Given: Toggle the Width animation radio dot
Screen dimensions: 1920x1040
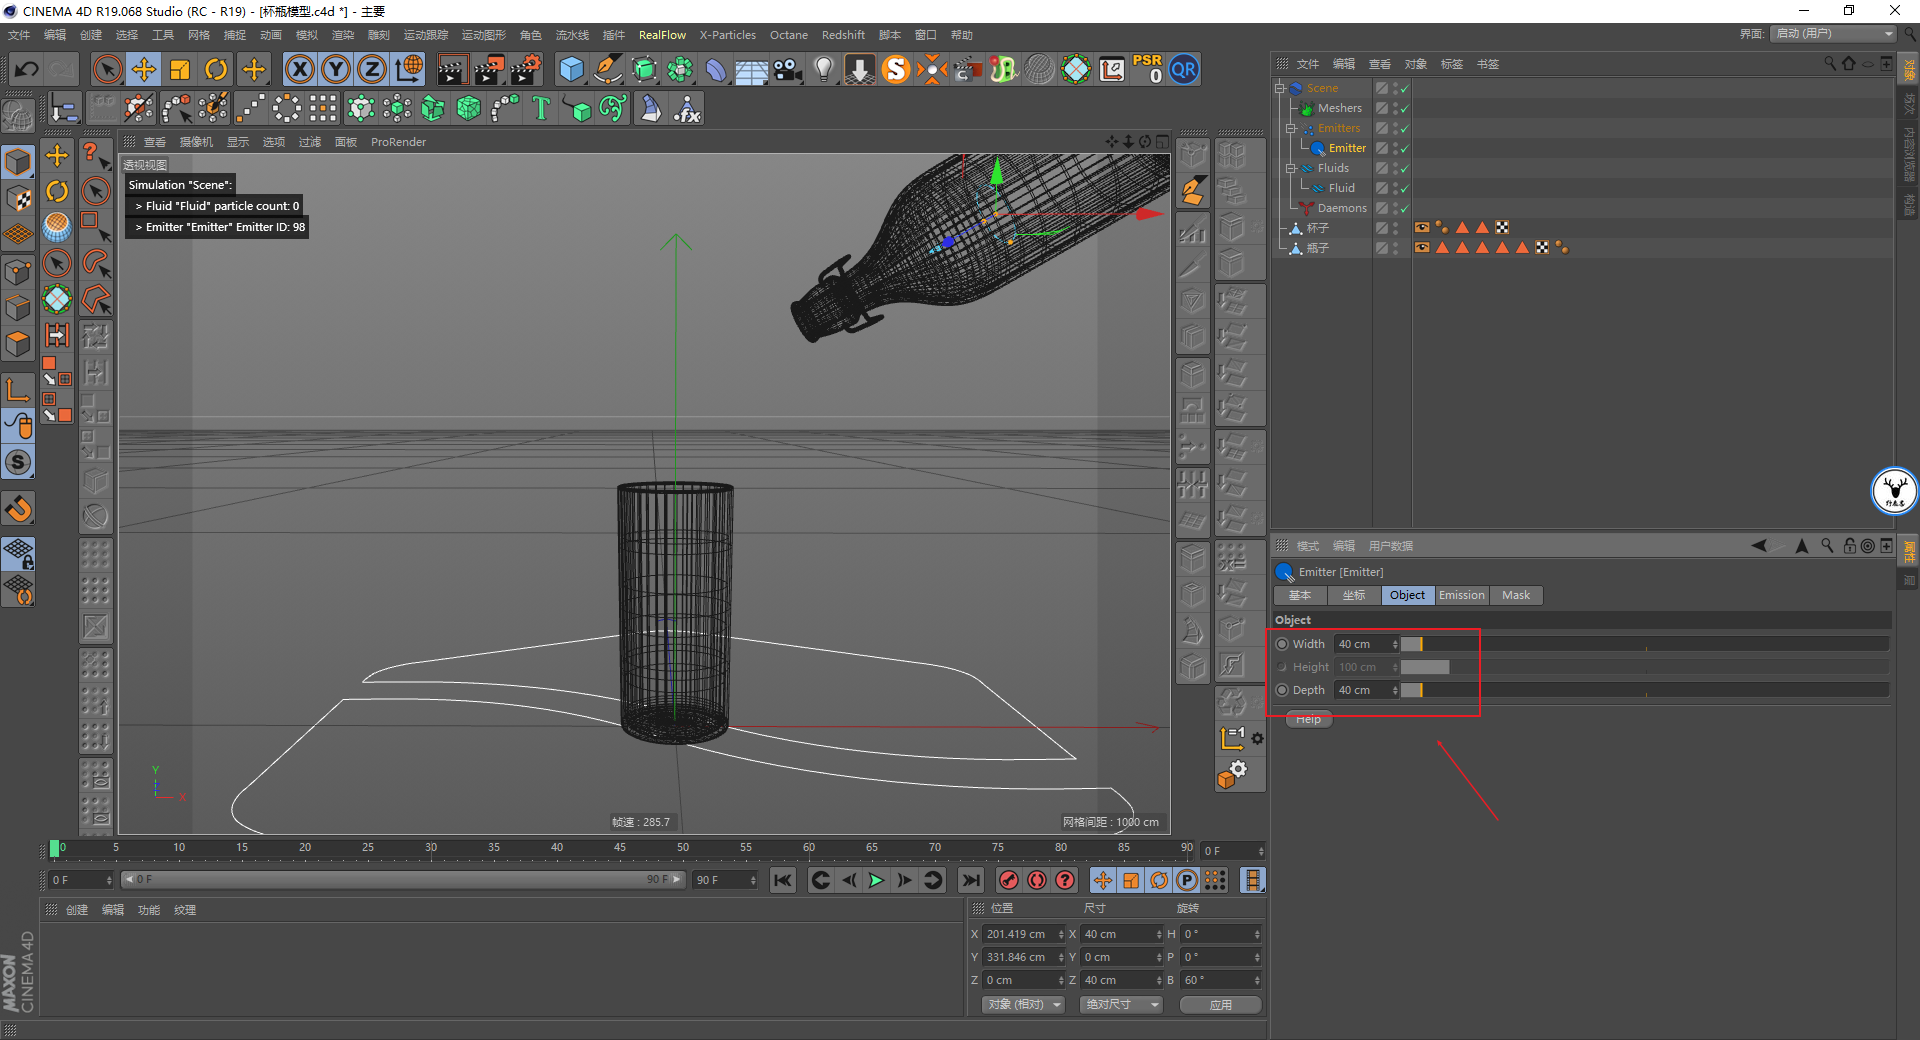Looking at the screenshot, I should 1282,645.
